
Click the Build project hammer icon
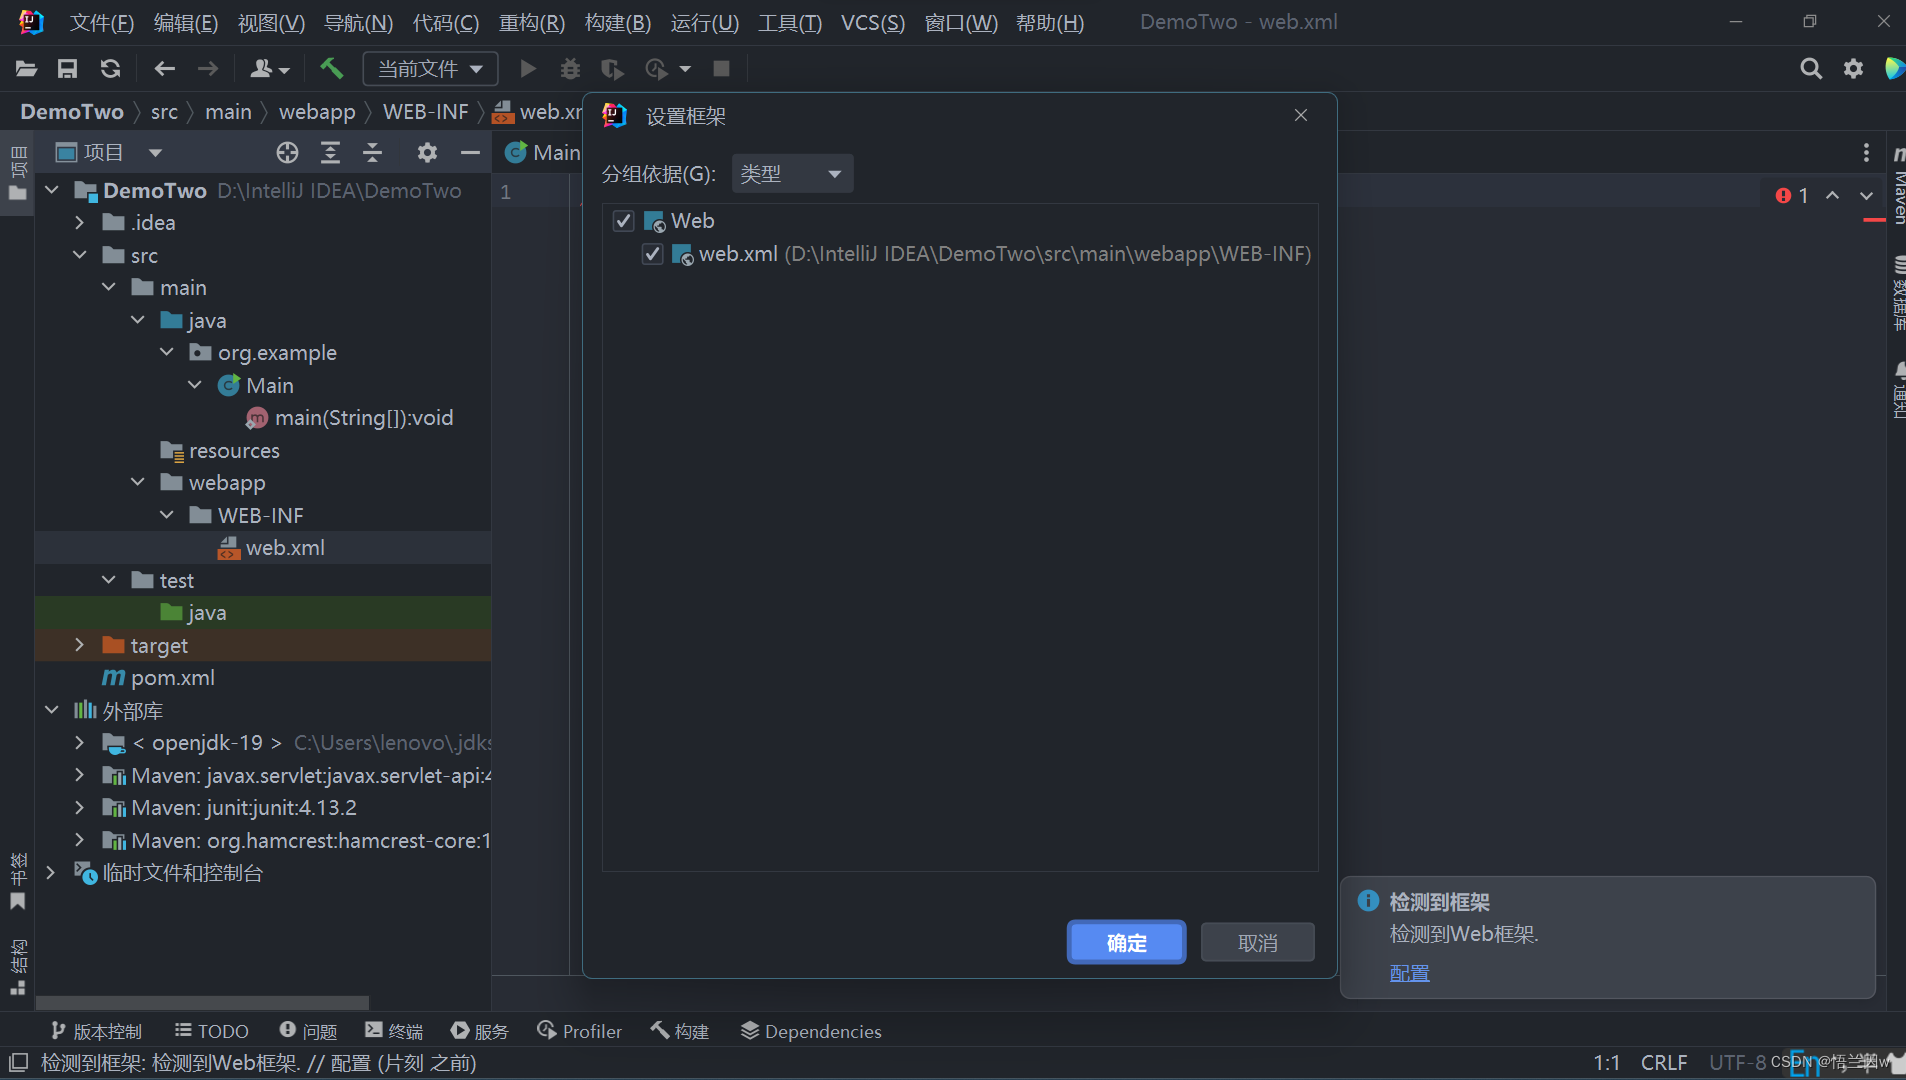pos(331,68)
